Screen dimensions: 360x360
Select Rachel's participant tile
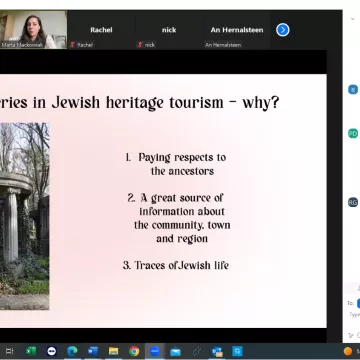click(101, 30)
